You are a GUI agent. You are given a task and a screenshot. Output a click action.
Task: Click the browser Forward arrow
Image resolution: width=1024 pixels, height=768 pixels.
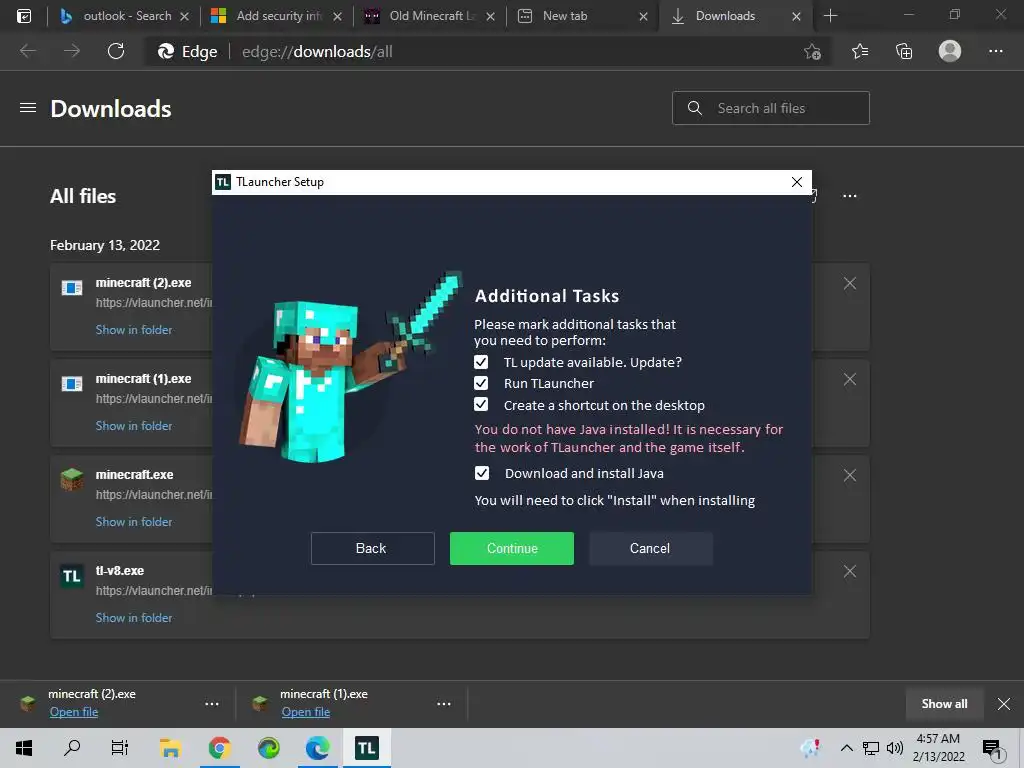[72, 51]
